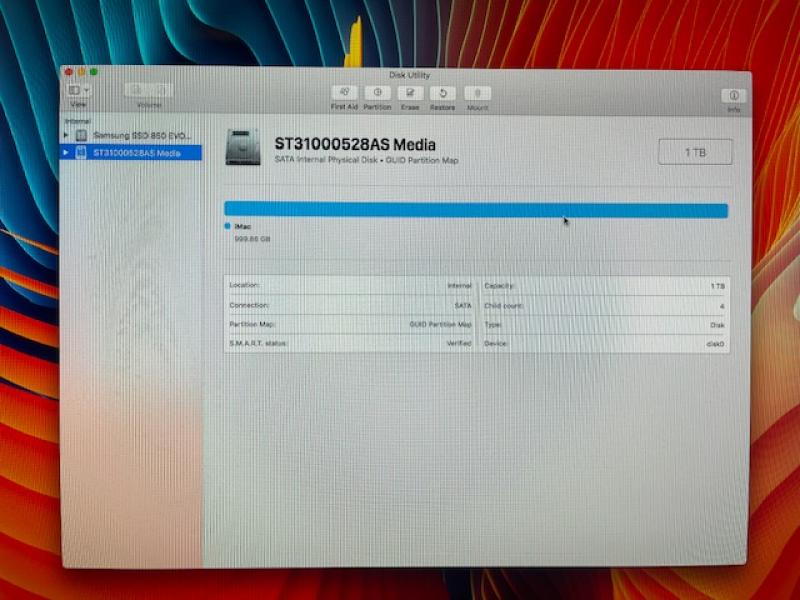Click the Child count value 4

click(x=722, y=306)
